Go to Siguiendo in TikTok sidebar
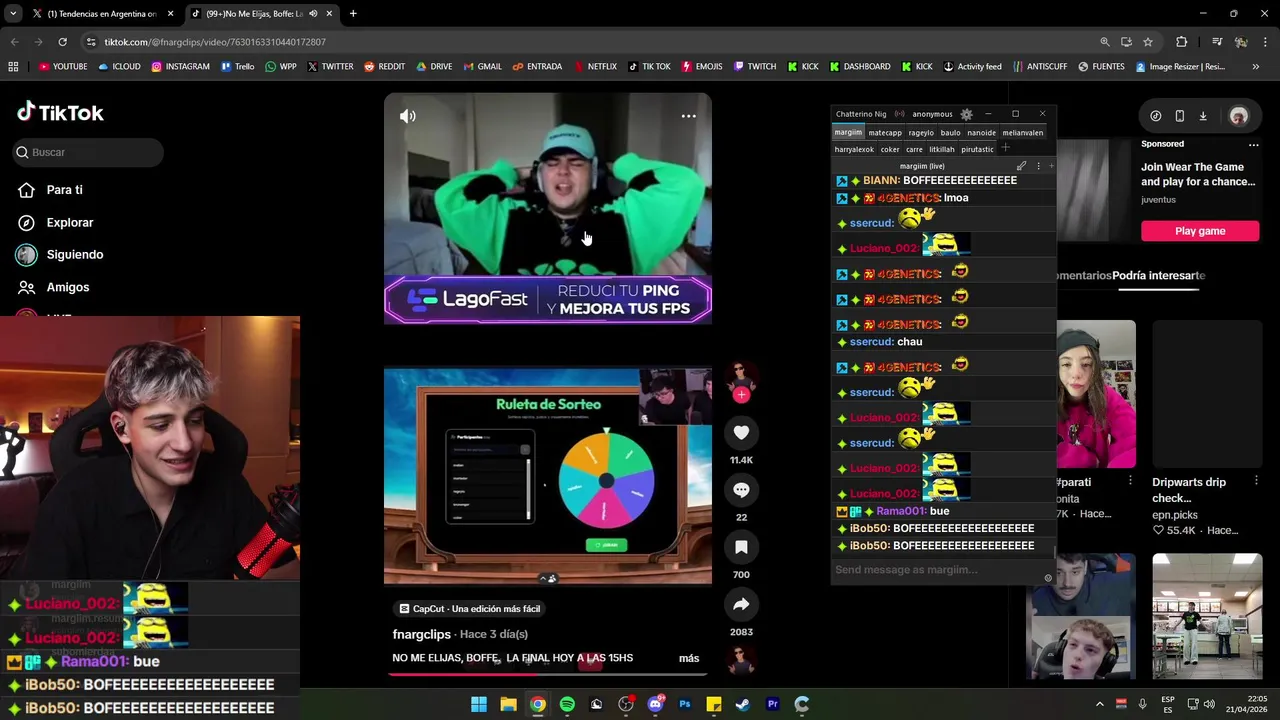The height and width of the screenshot is (720, 1280). (x=74, y=255)
